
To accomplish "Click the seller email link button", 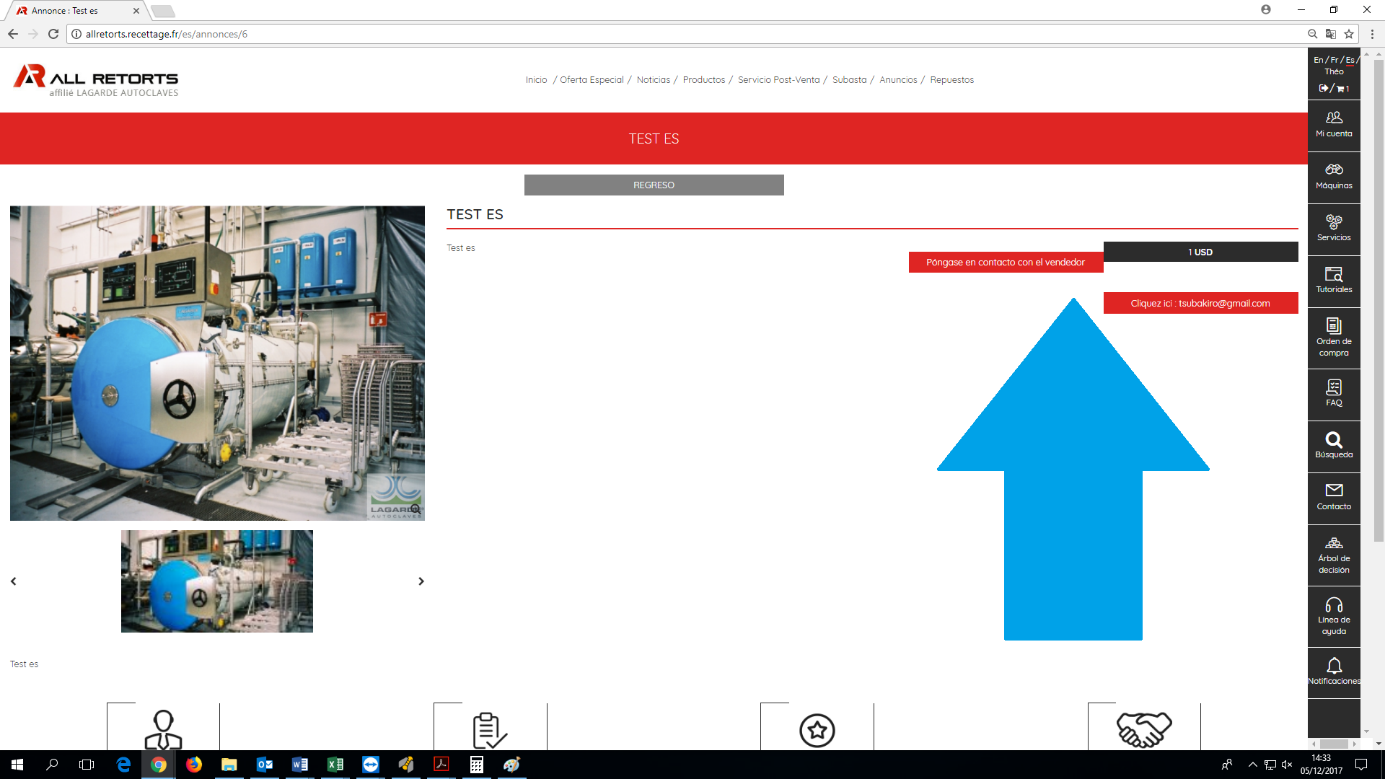I will click(1200, 303).
